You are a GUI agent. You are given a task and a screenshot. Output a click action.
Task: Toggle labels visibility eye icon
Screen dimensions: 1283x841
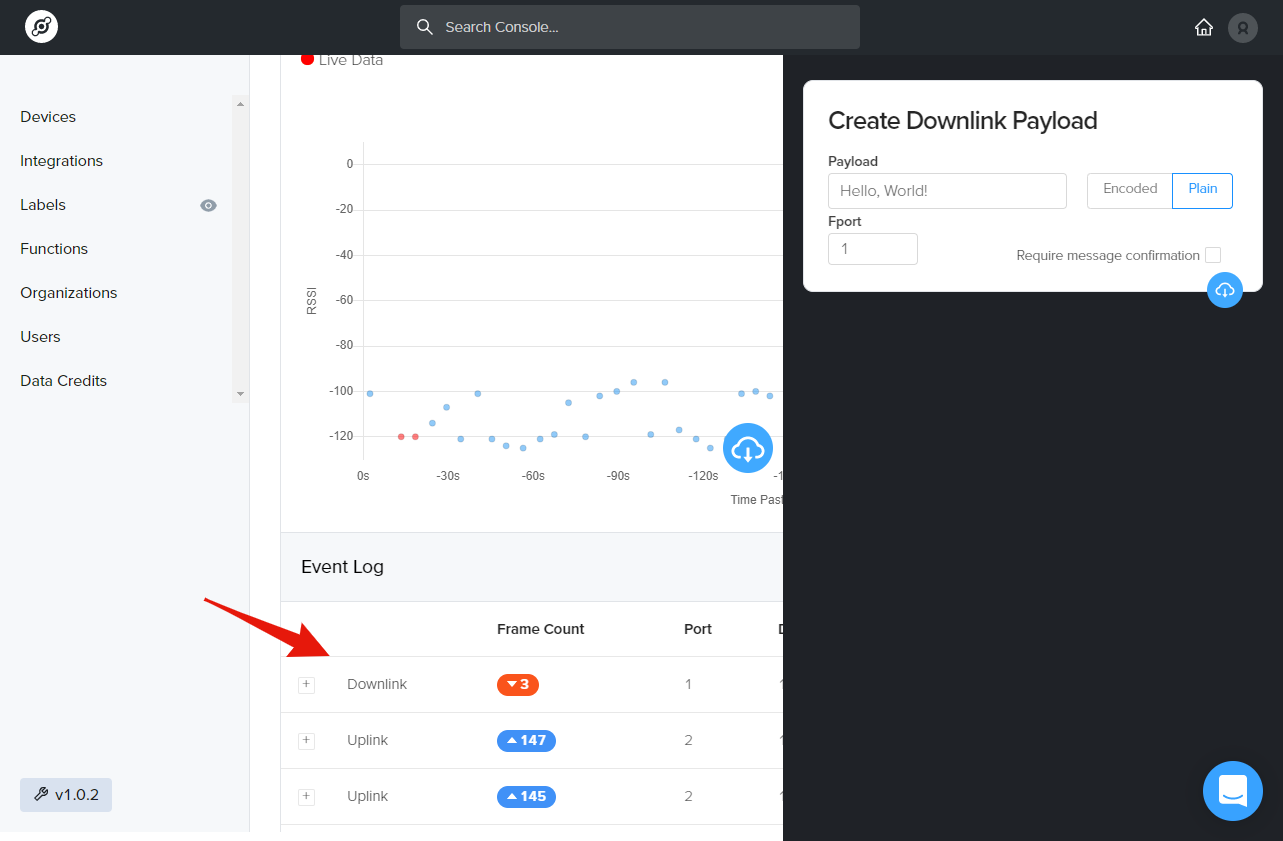click(208, 205)
